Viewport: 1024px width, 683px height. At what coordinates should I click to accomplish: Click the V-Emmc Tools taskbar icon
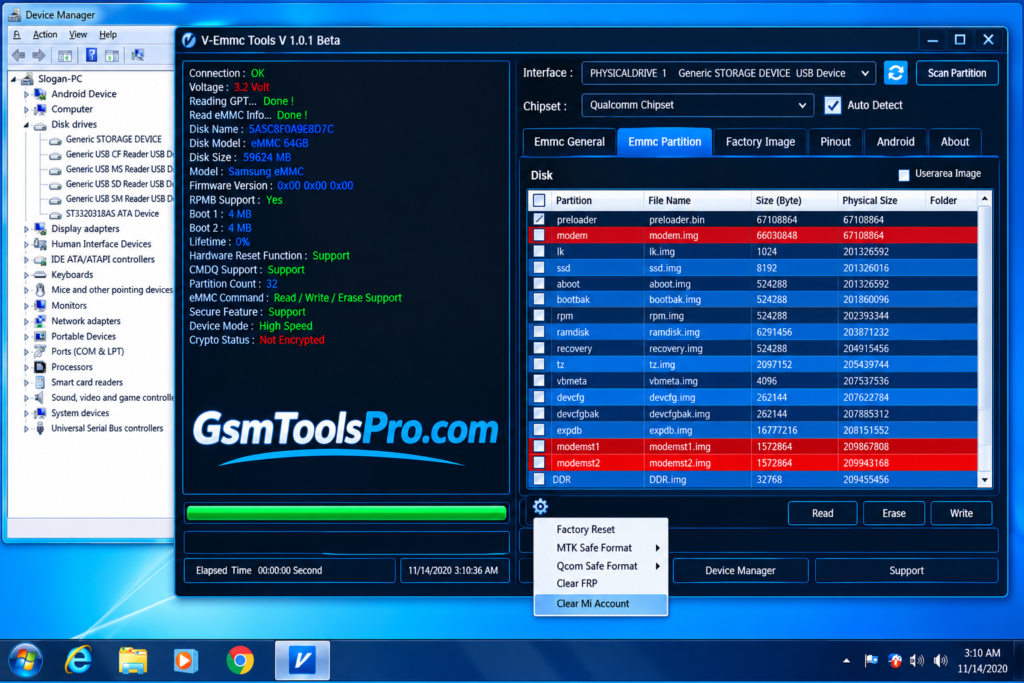tap(302, 660)
